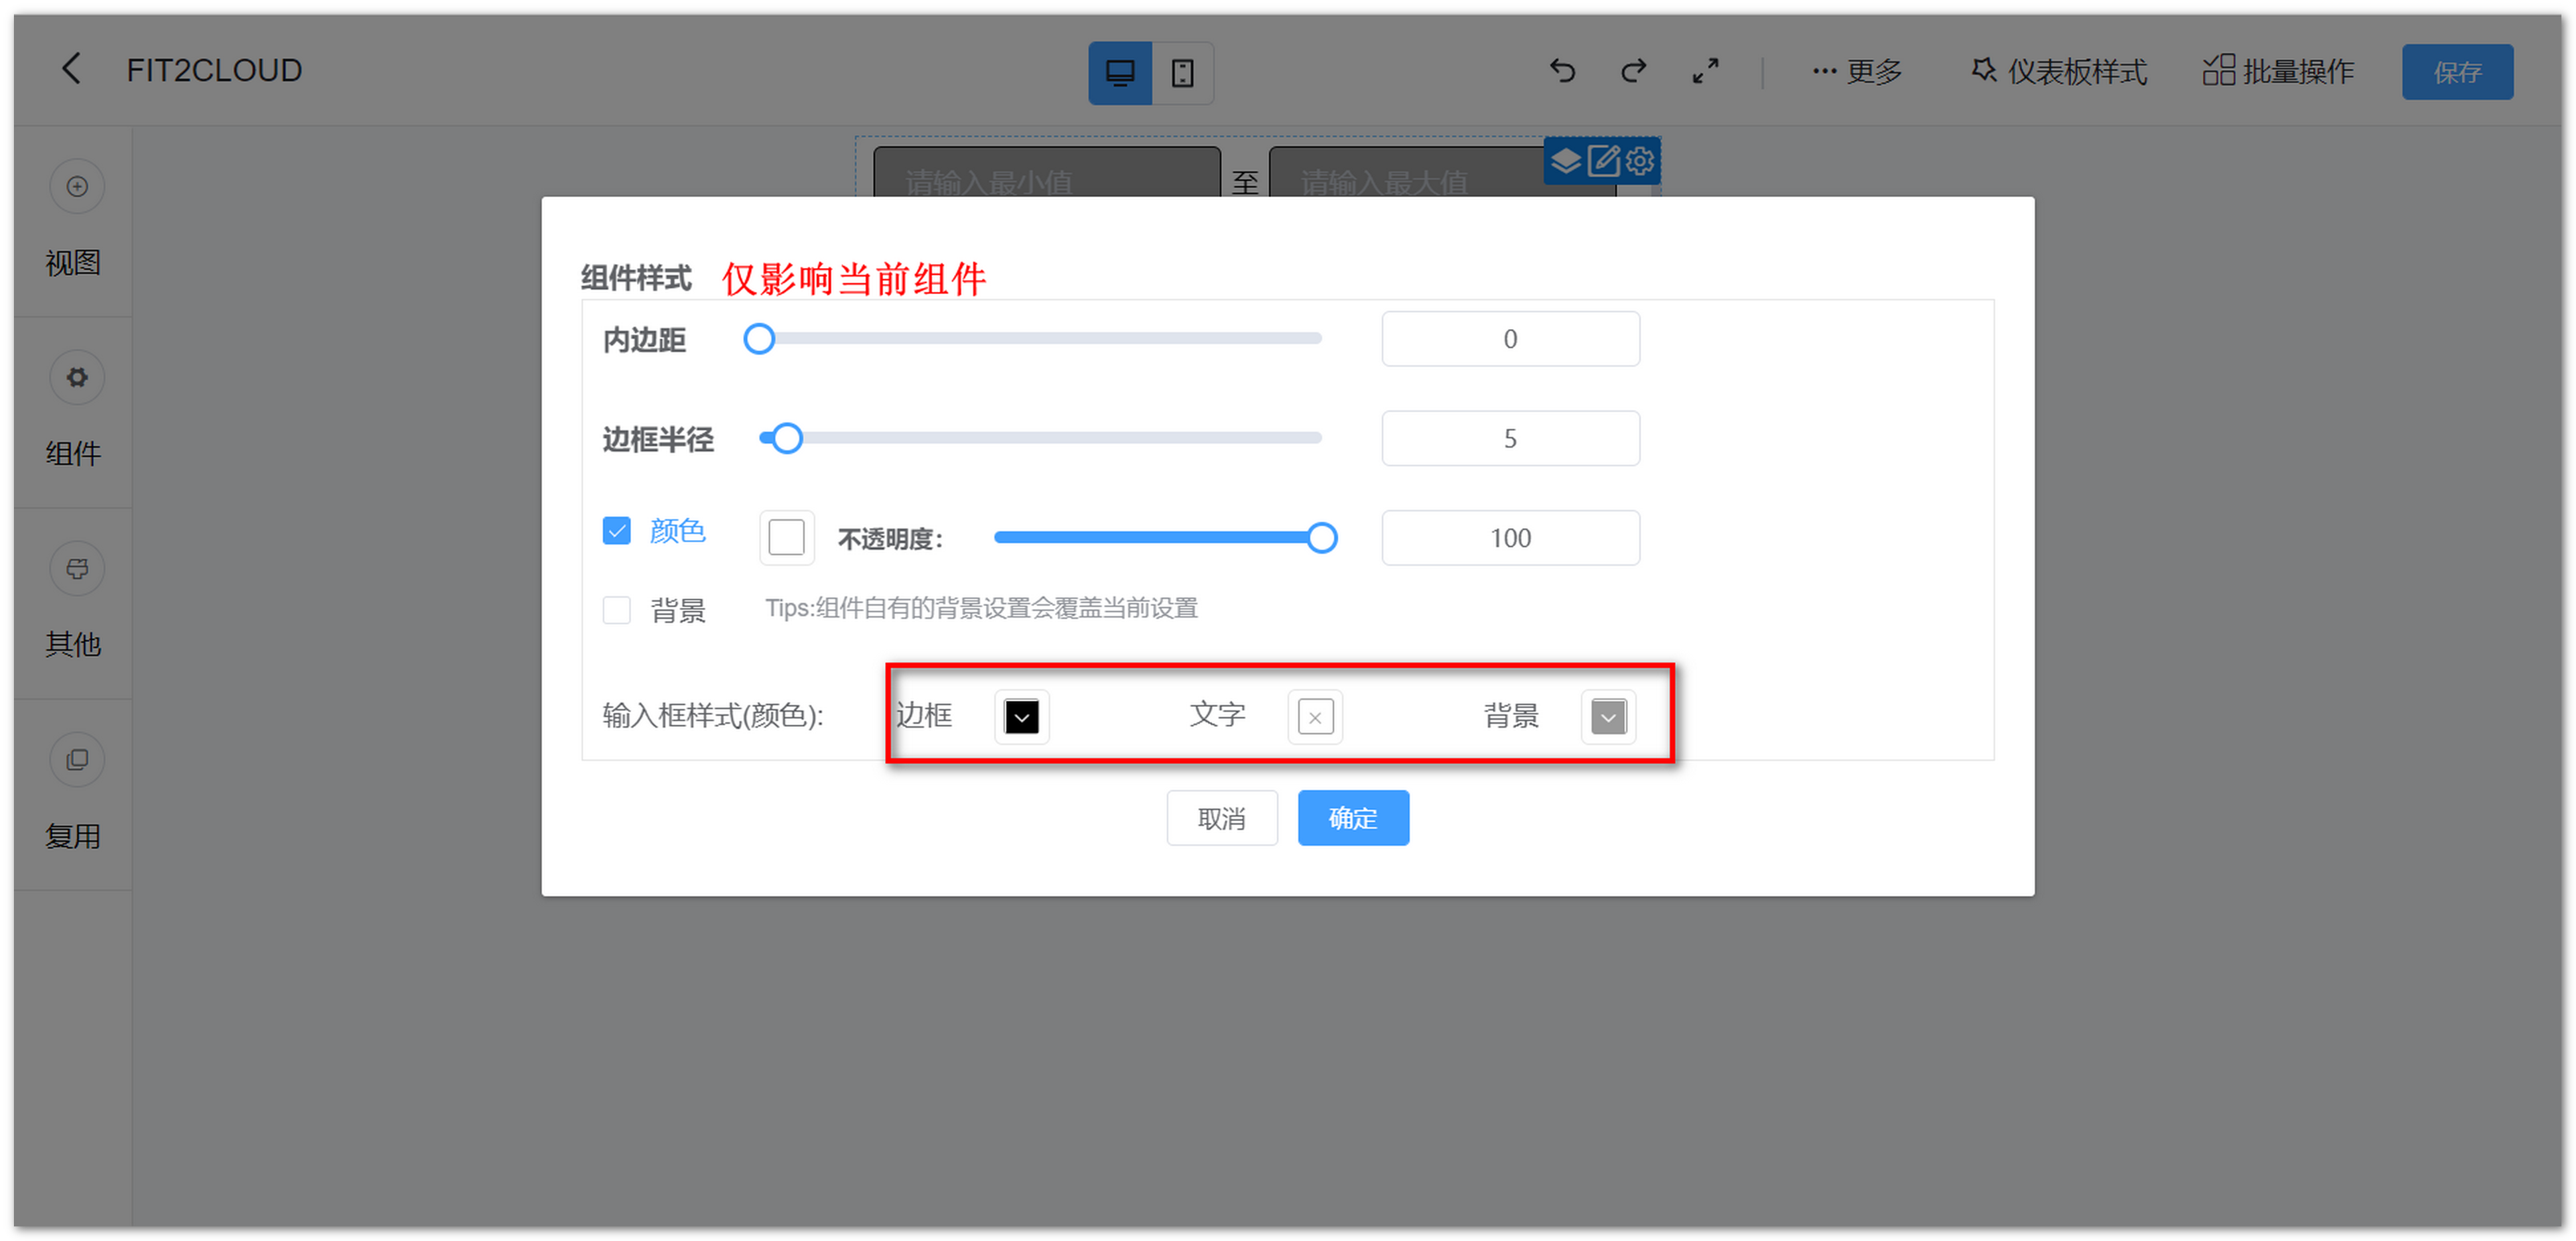Click the gear settings icon on component
Screen dimensions: 2576x1241
click(x=1640, y=161)
